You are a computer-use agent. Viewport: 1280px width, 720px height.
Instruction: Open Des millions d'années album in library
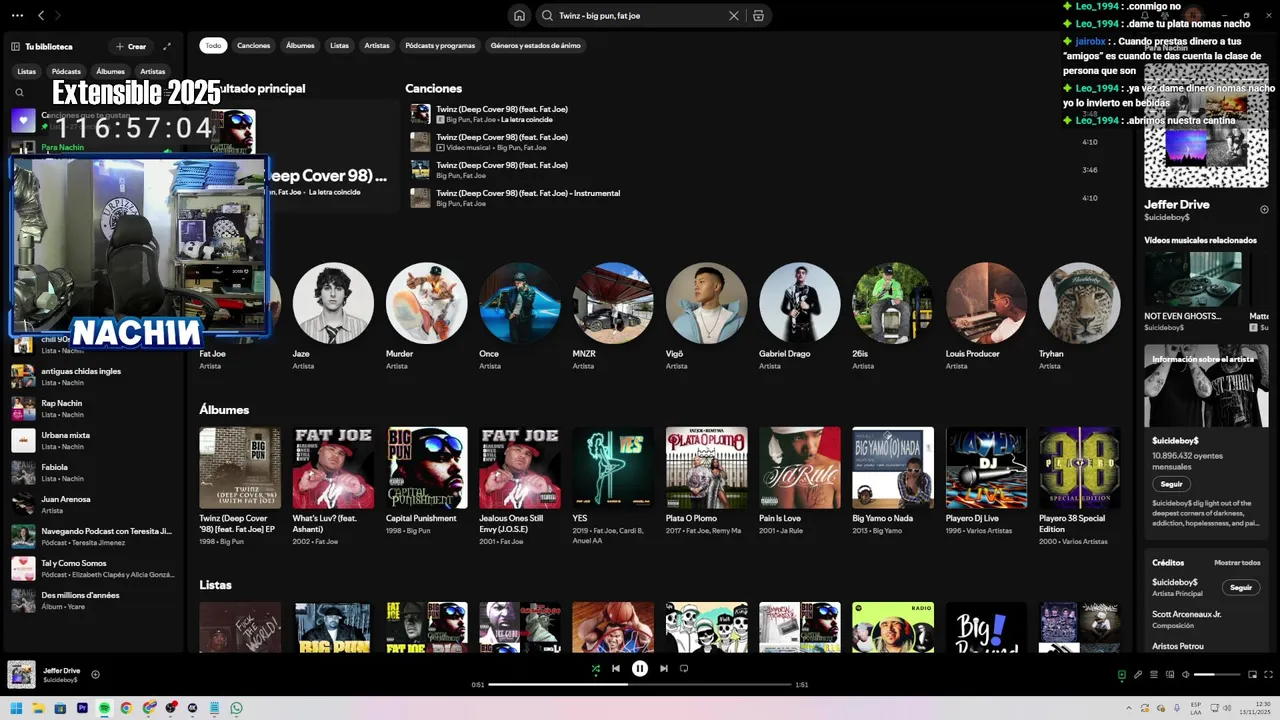coord(95,600)
